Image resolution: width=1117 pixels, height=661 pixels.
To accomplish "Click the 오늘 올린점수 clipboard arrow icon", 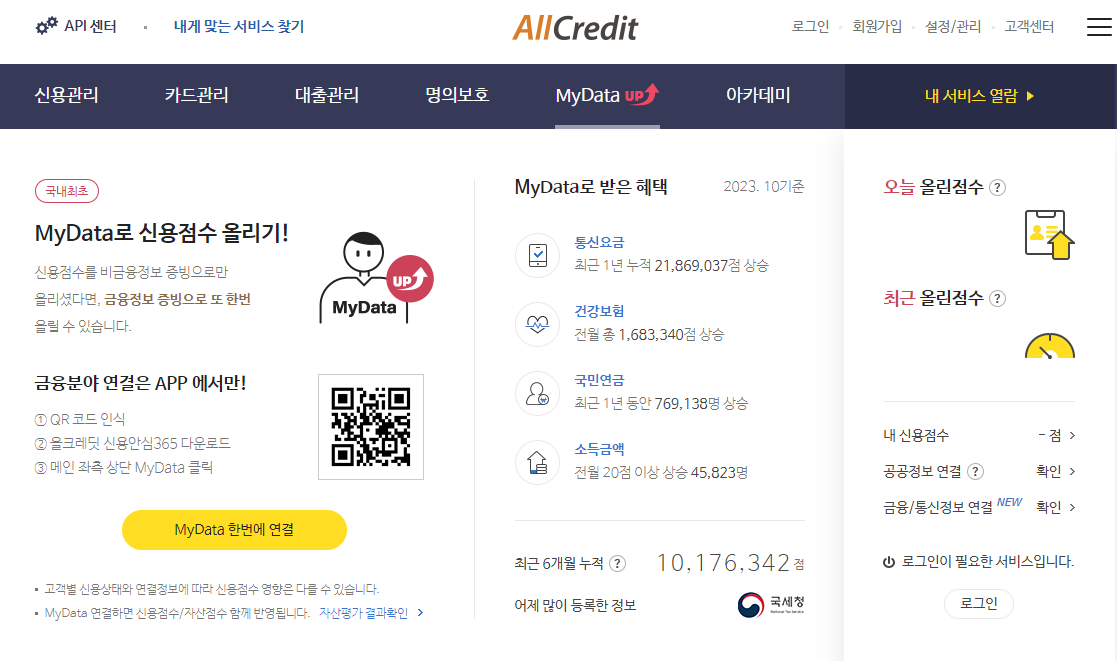I will (1049, 235).
